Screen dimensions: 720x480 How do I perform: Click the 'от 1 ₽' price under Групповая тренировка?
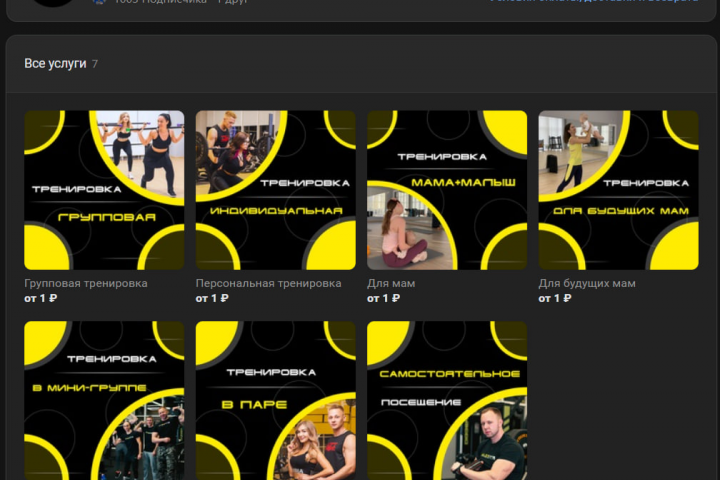coord(40,299)
